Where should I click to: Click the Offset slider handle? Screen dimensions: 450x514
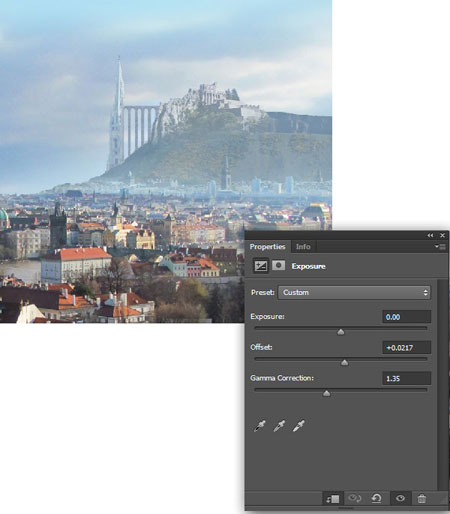point(345,363)
